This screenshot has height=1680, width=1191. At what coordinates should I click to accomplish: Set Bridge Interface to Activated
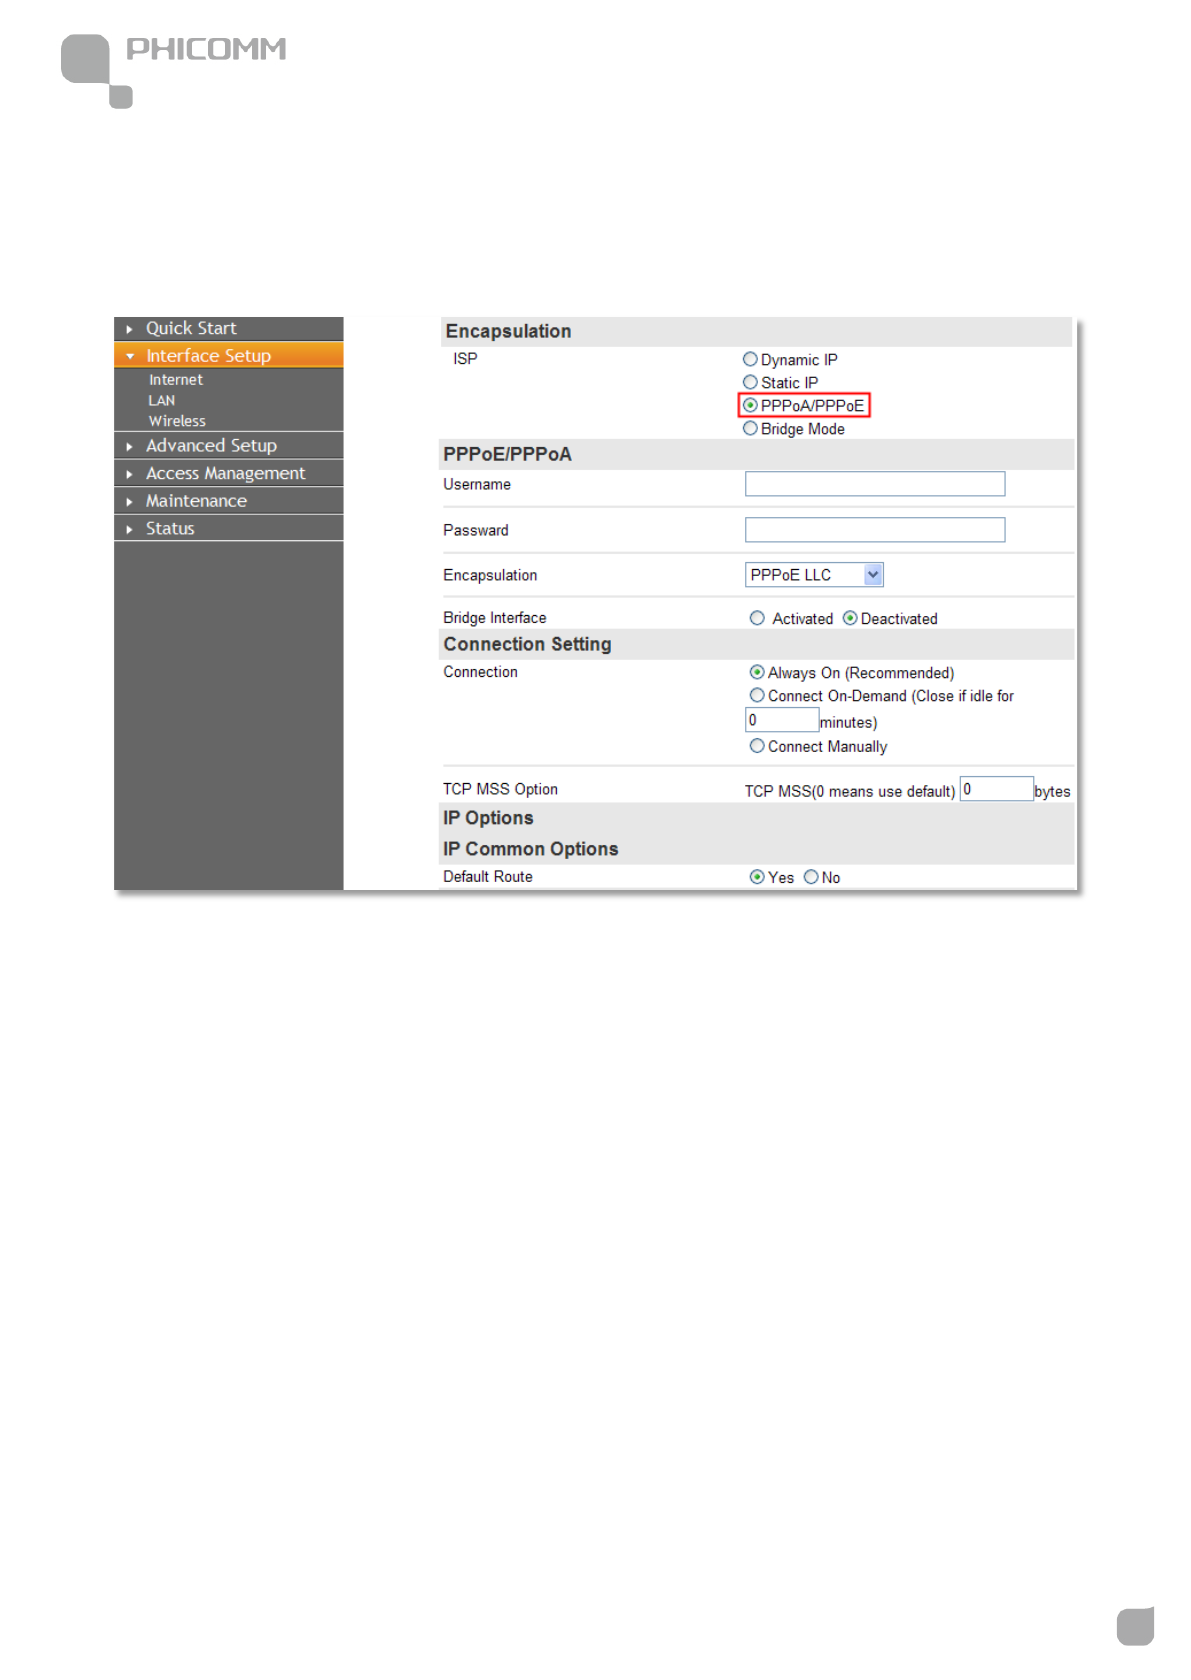pyautogui.click(x=757, y=618)
